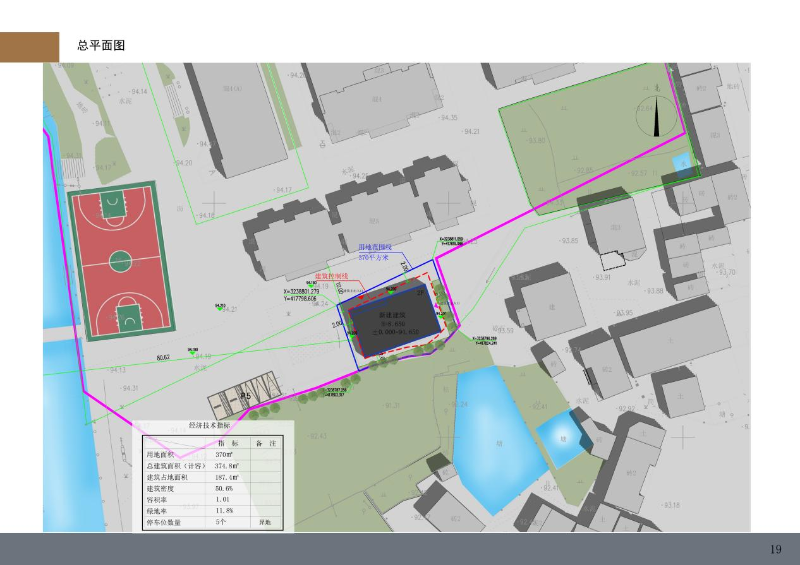Click the 总平面图 page title
Viewport: 800px width, 565px height.
pyautogui.click(x=100, y=46)
